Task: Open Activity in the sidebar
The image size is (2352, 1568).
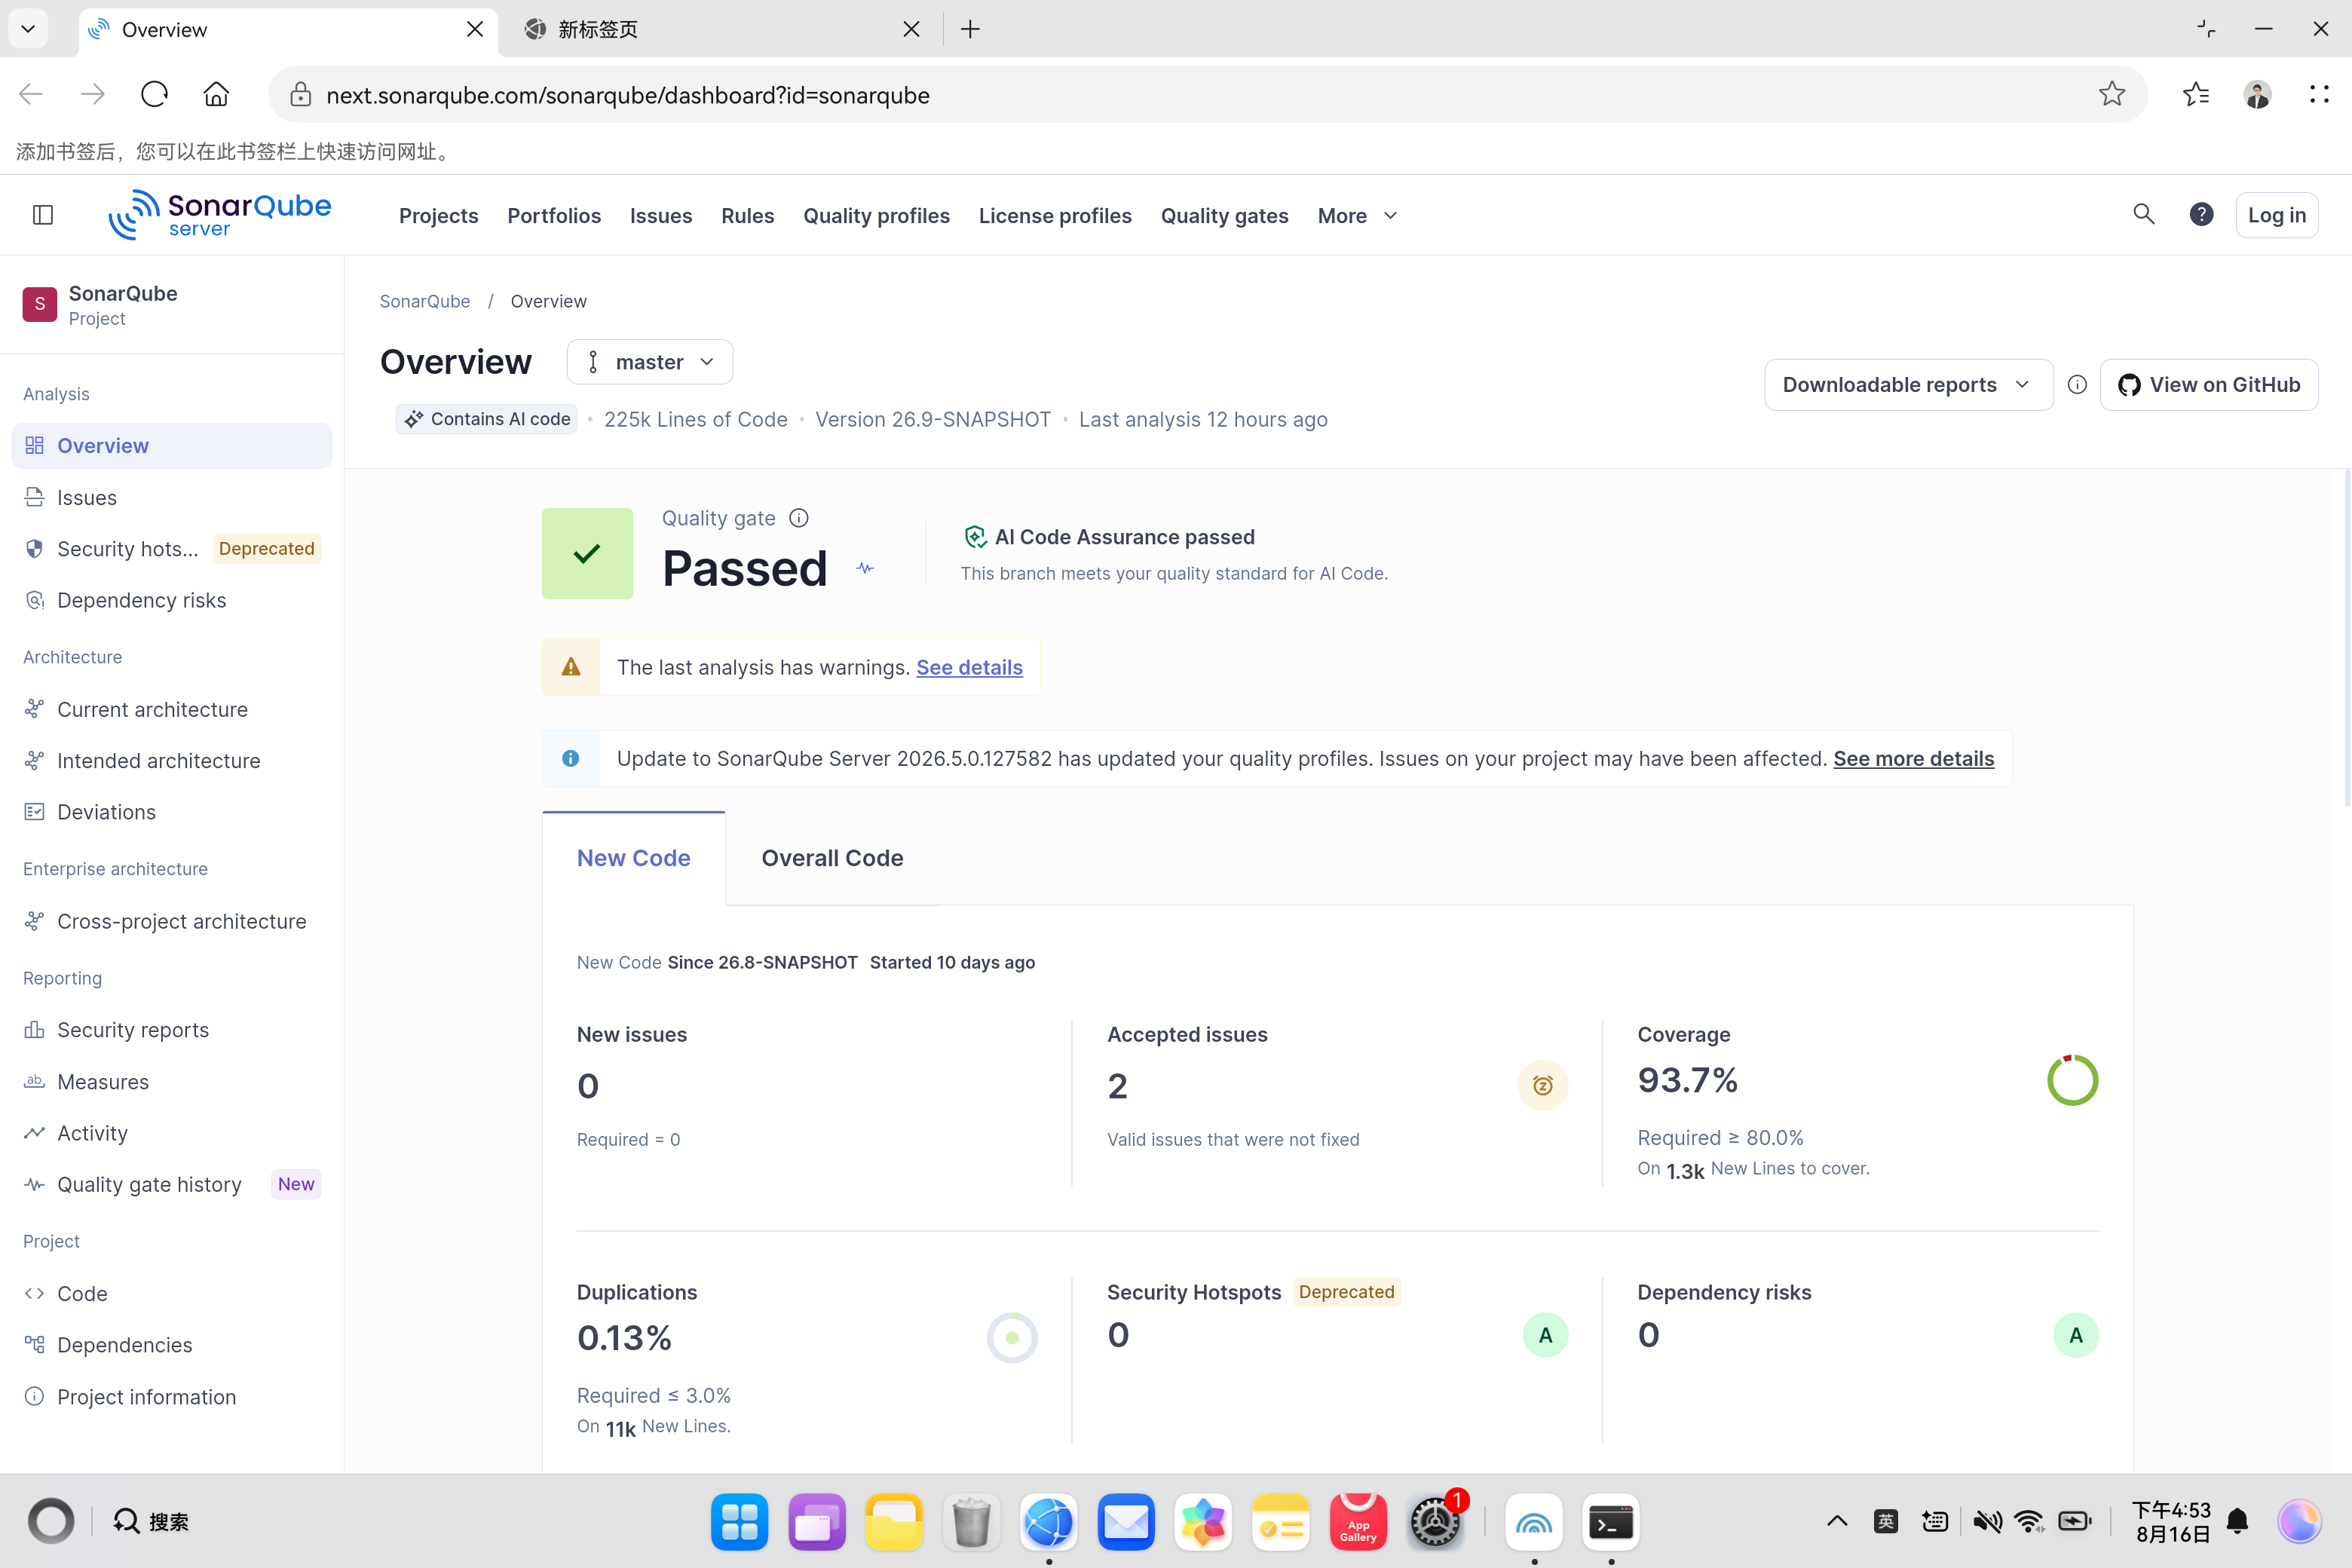Action: click(171, 1133)
